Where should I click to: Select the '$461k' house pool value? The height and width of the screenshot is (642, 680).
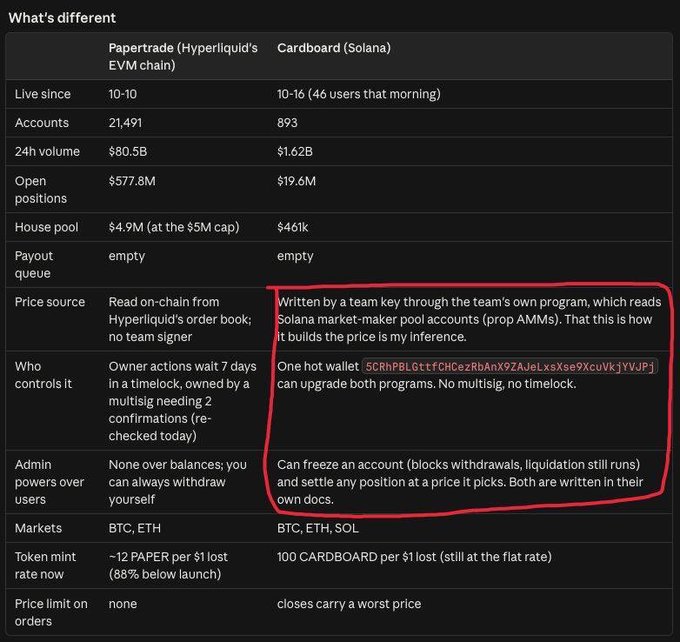293,227
